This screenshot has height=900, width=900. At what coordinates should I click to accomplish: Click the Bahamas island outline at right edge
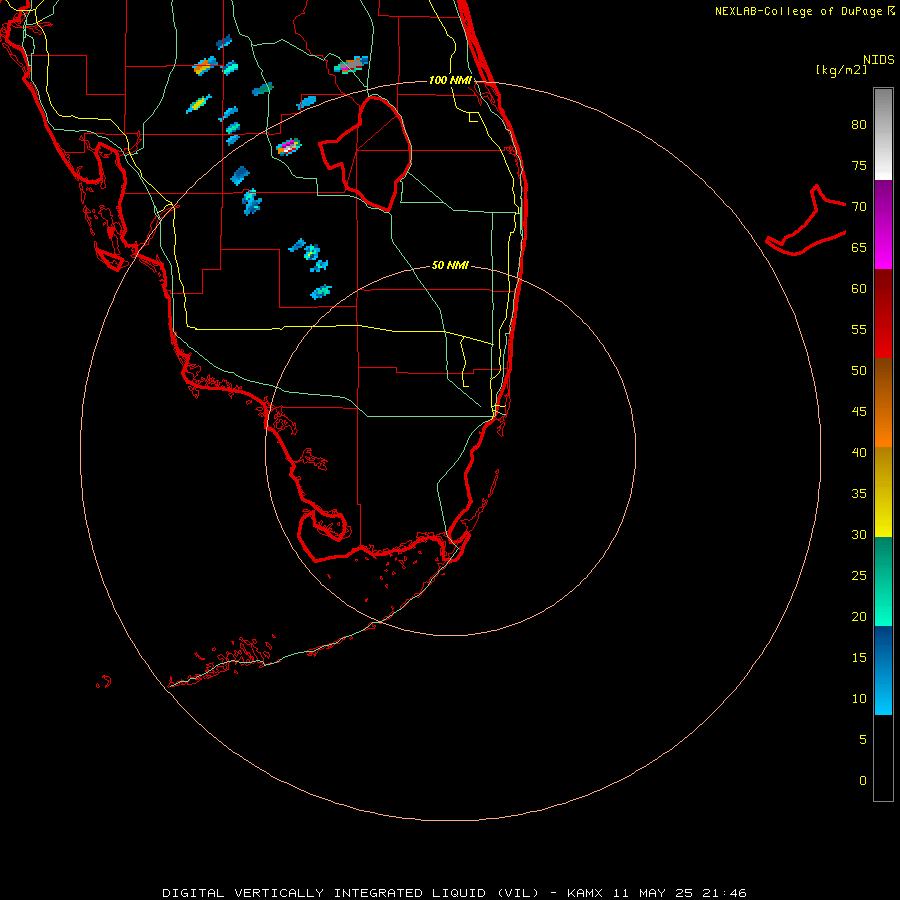805,220
